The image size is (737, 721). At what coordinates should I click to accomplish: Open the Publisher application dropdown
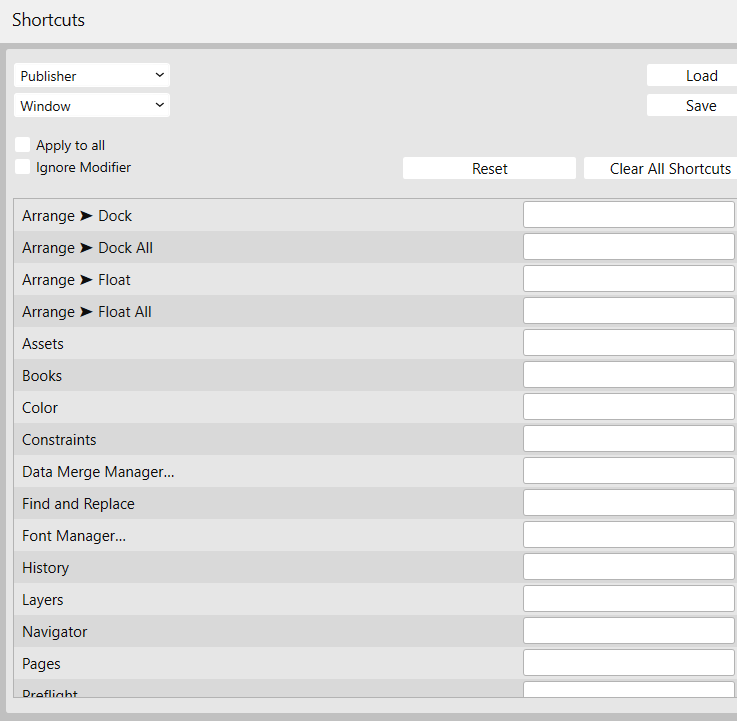coord(92,76)
